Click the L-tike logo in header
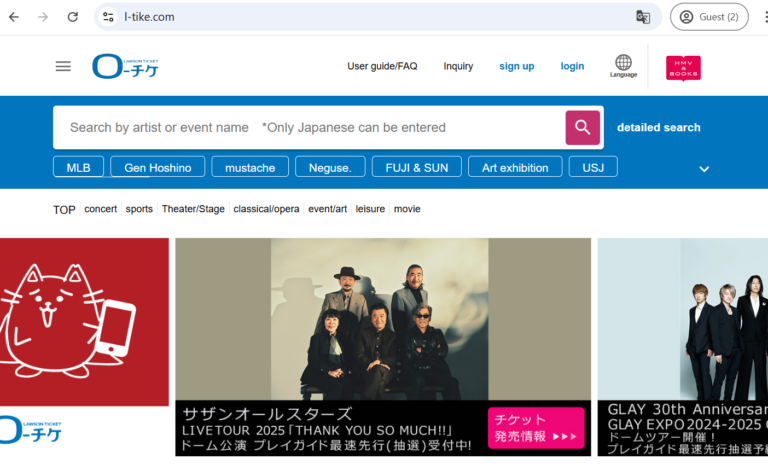This screenshot has width=768, height=476. [125, 66]
